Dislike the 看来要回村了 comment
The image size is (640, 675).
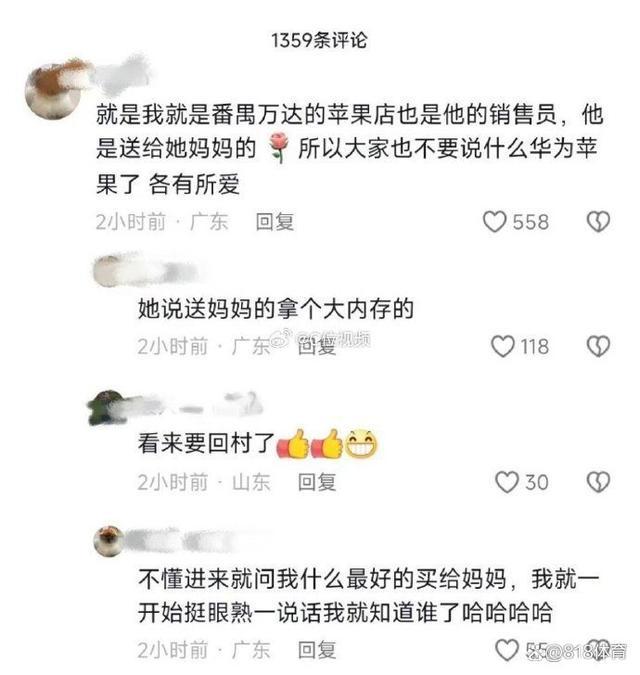point(599,482)
